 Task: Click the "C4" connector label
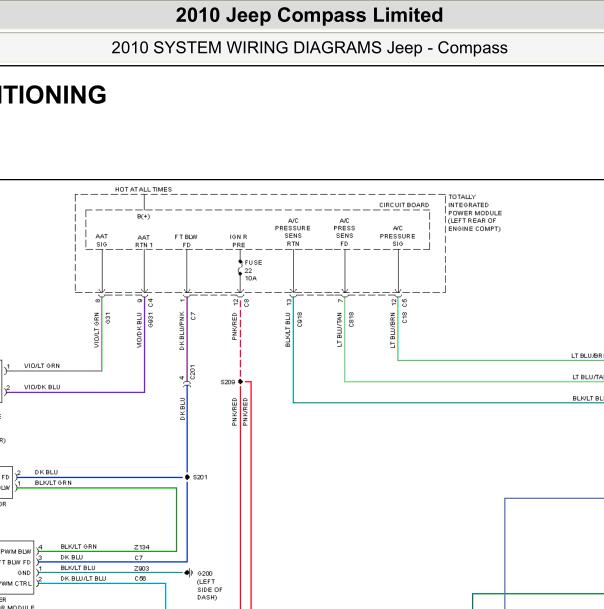(151, 303)
